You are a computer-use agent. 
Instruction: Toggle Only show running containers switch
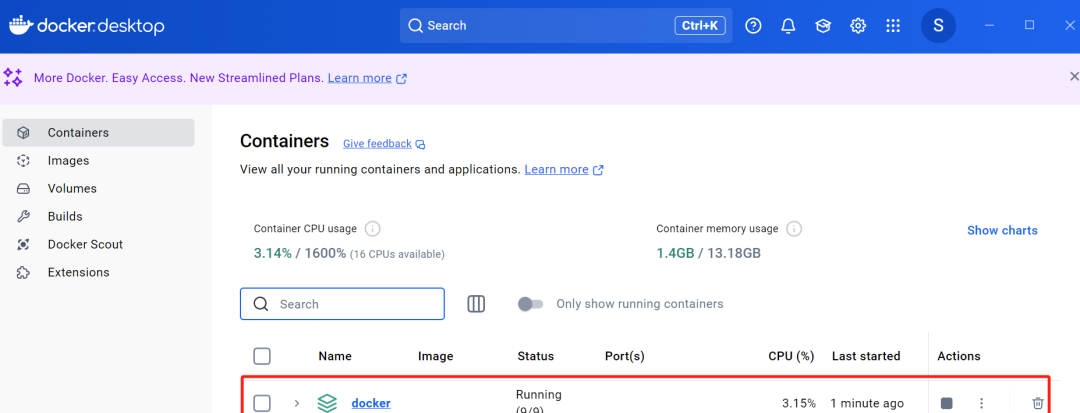[x=530, y=304]
